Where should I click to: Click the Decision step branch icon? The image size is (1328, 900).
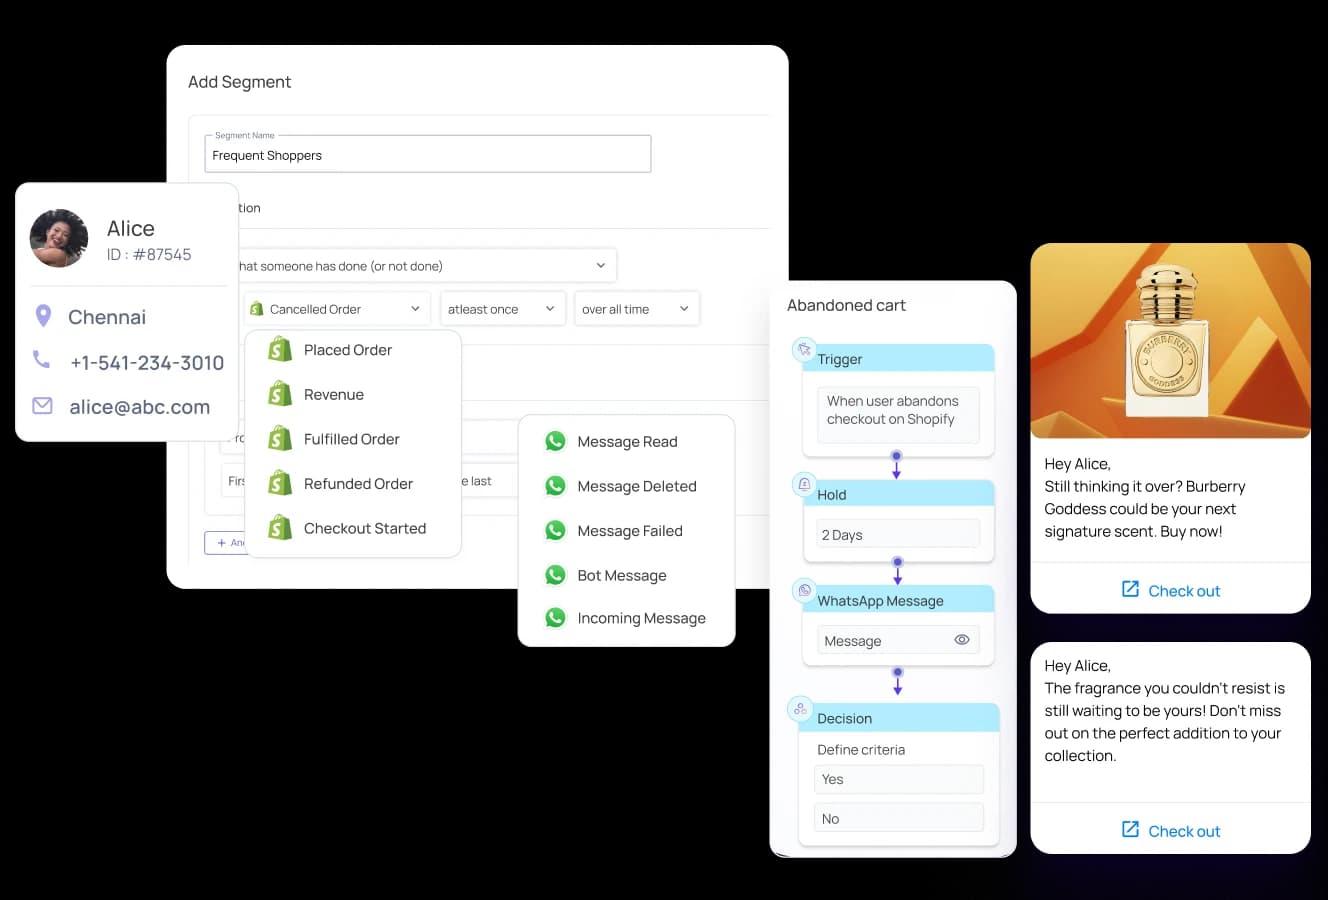800,709
